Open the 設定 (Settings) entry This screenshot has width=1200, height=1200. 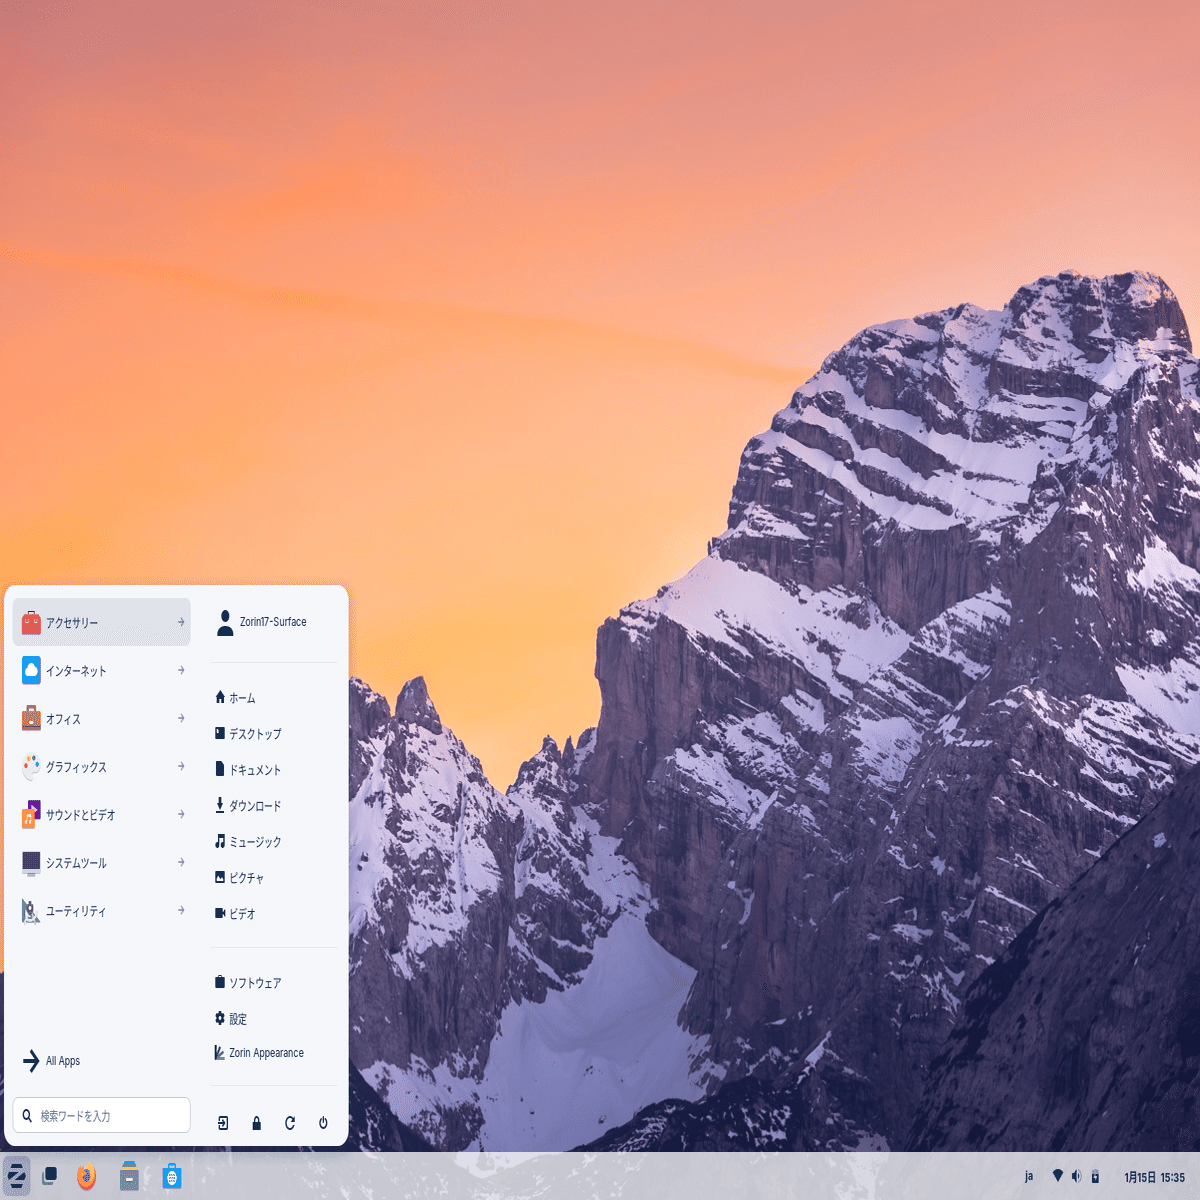coord(238,1018)
